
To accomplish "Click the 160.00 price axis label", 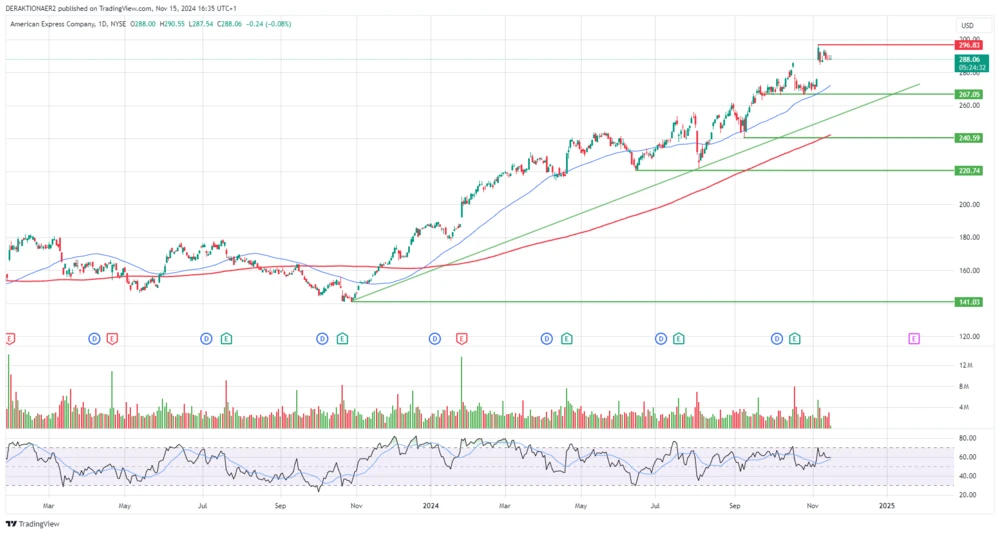I will (x=969, y=271).
